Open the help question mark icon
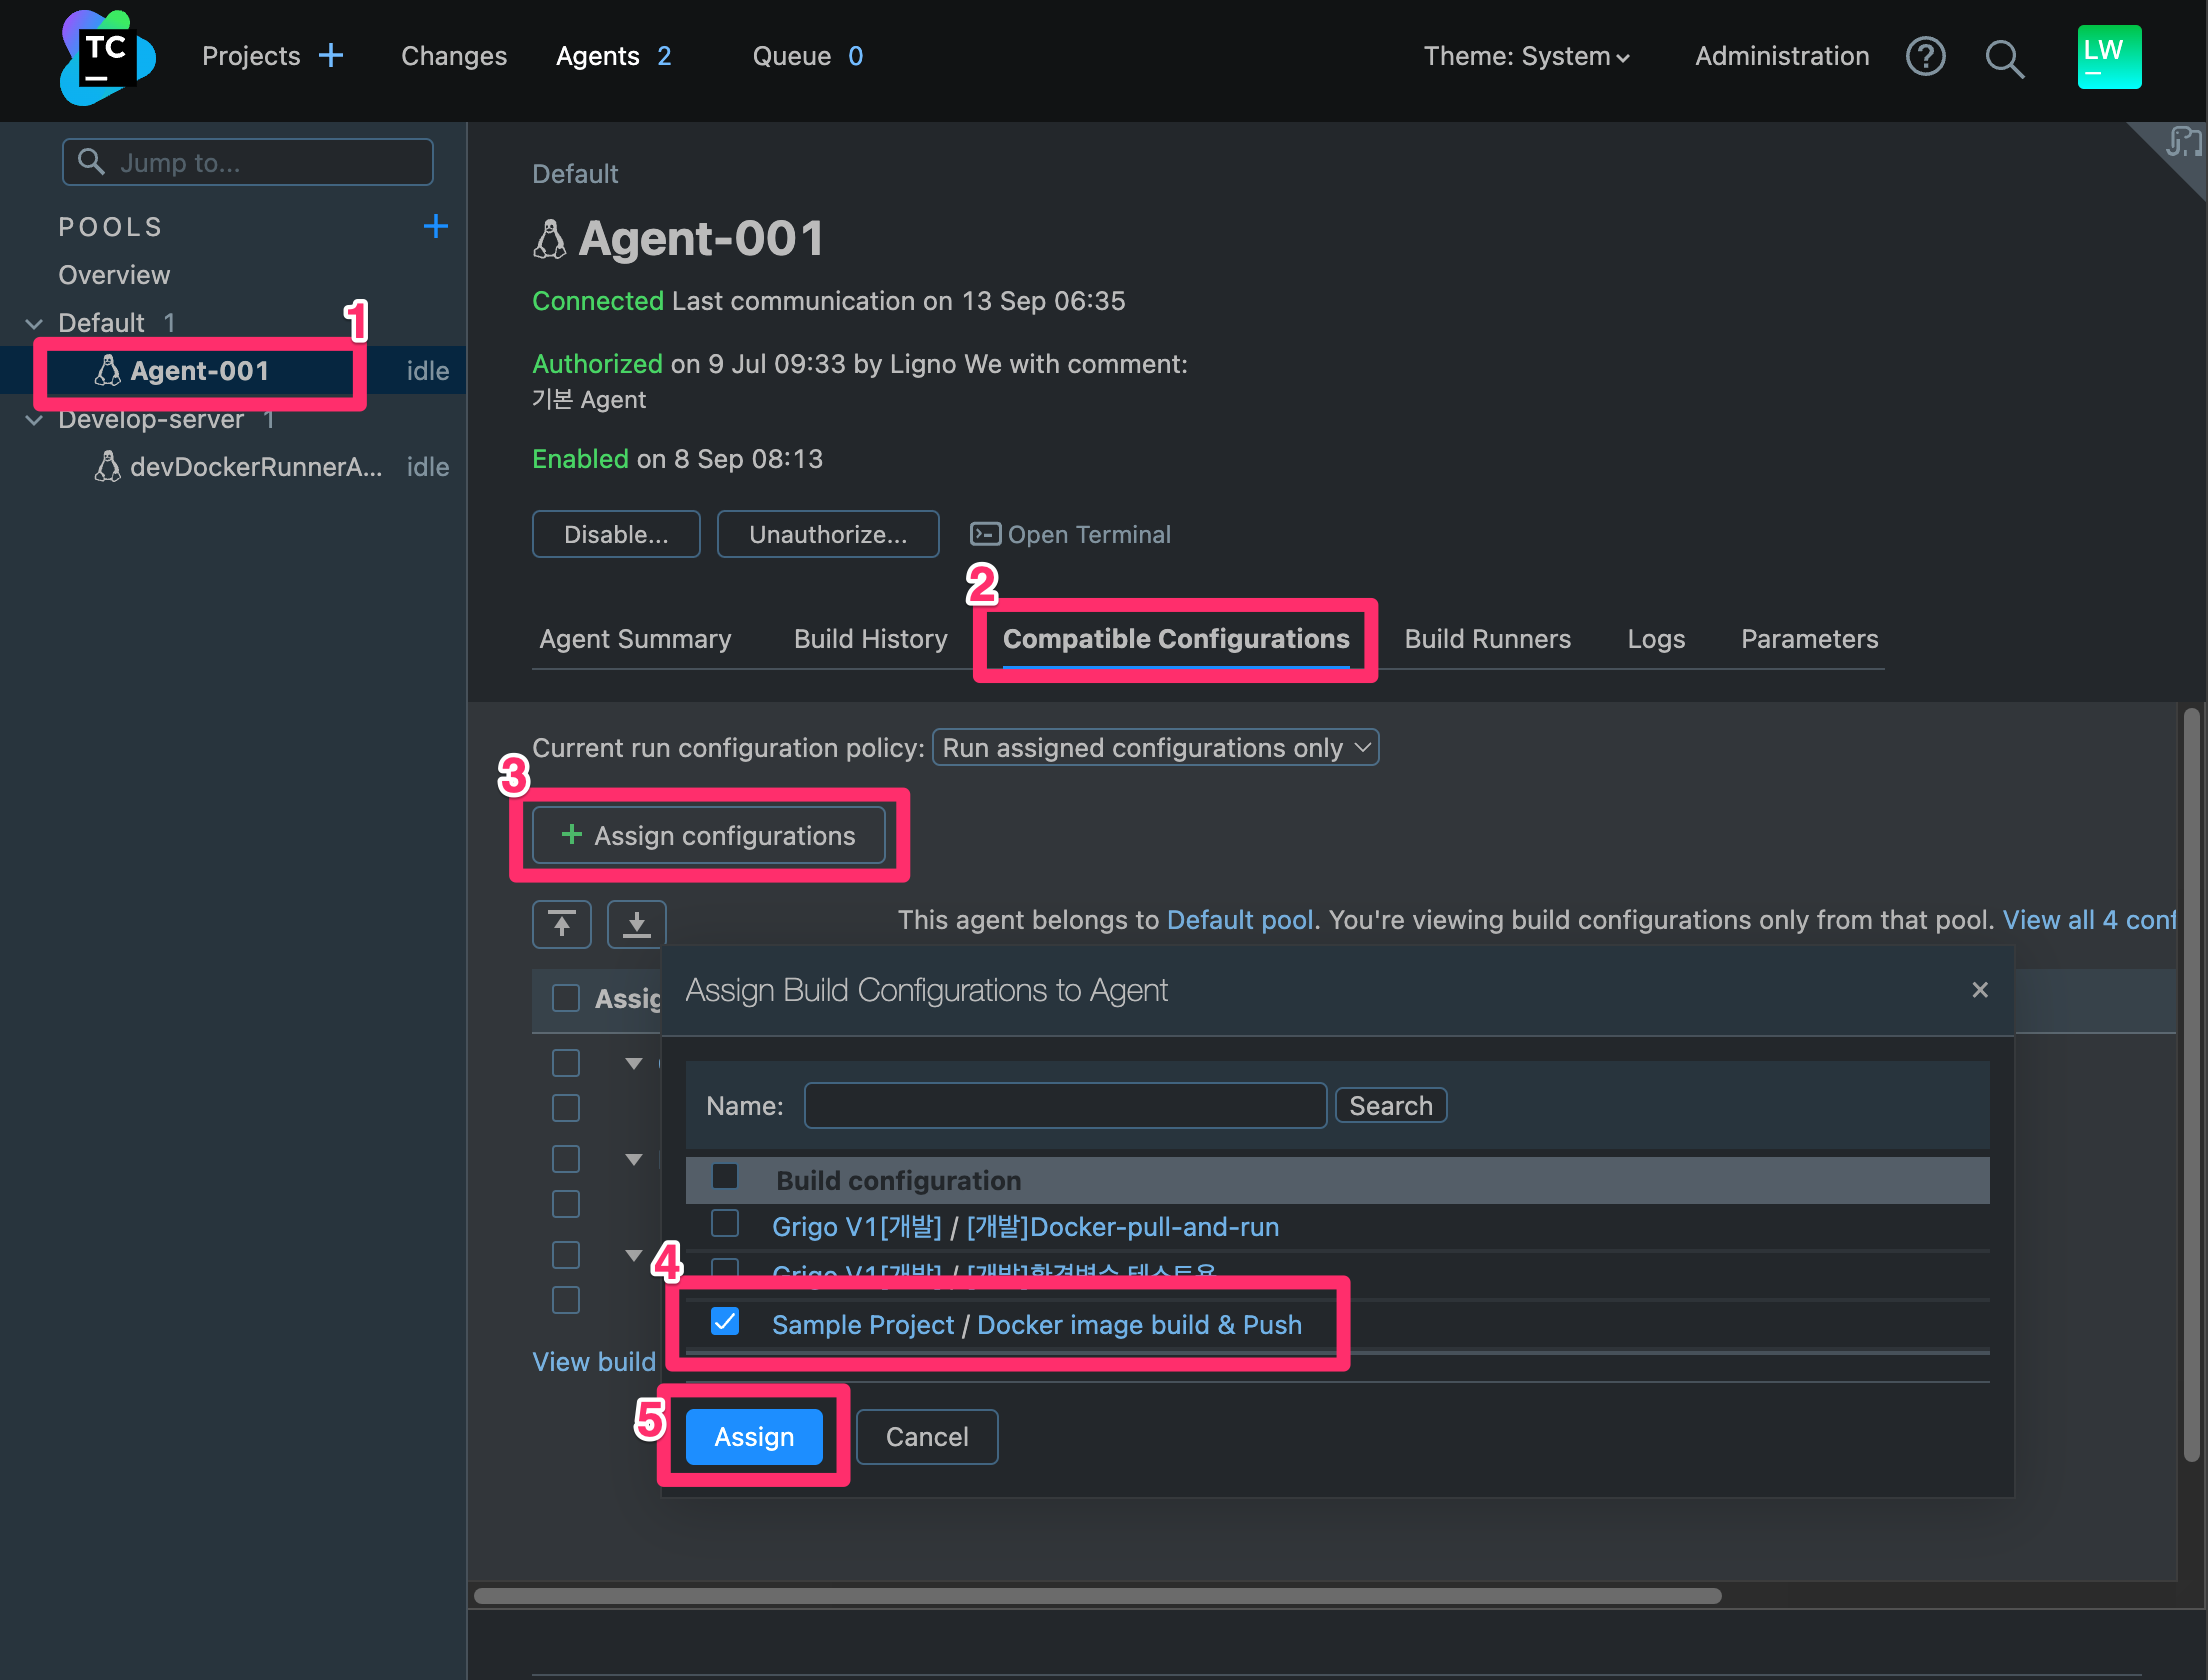 [1924, 57]
